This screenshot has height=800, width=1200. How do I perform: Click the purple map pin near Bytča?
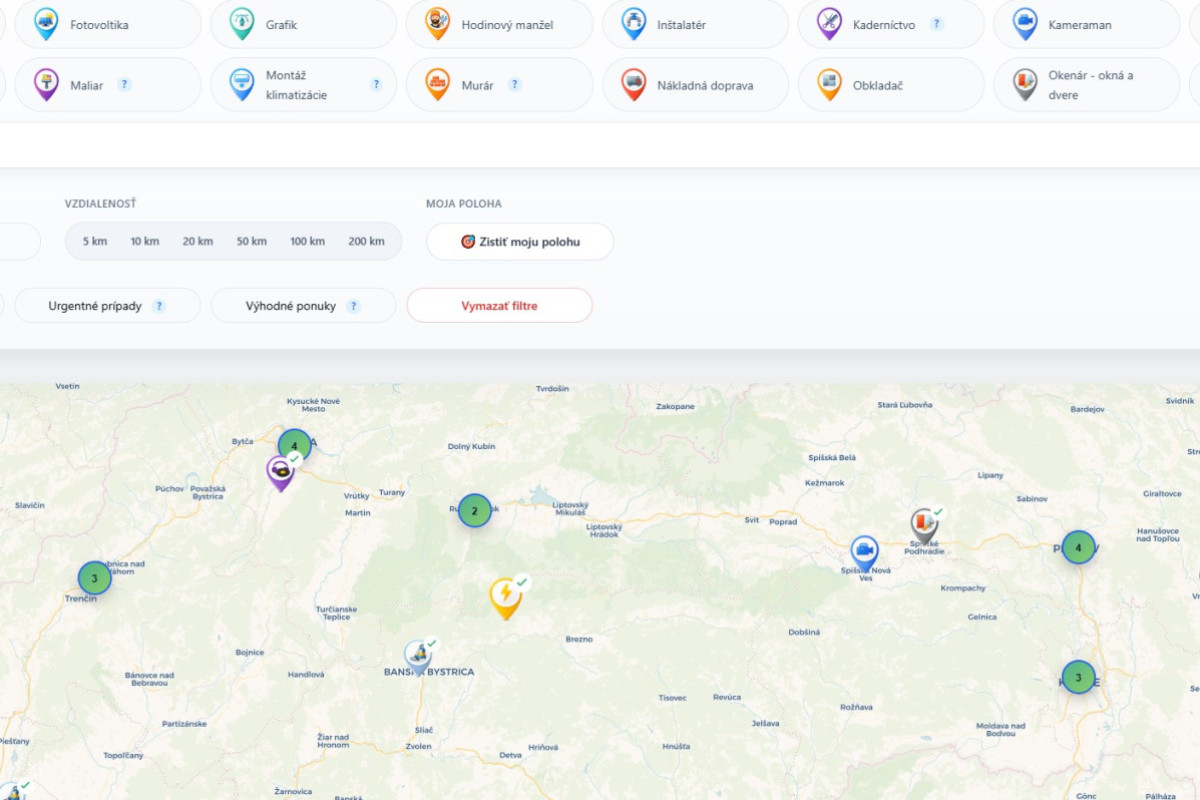click(x=280, y=472)
